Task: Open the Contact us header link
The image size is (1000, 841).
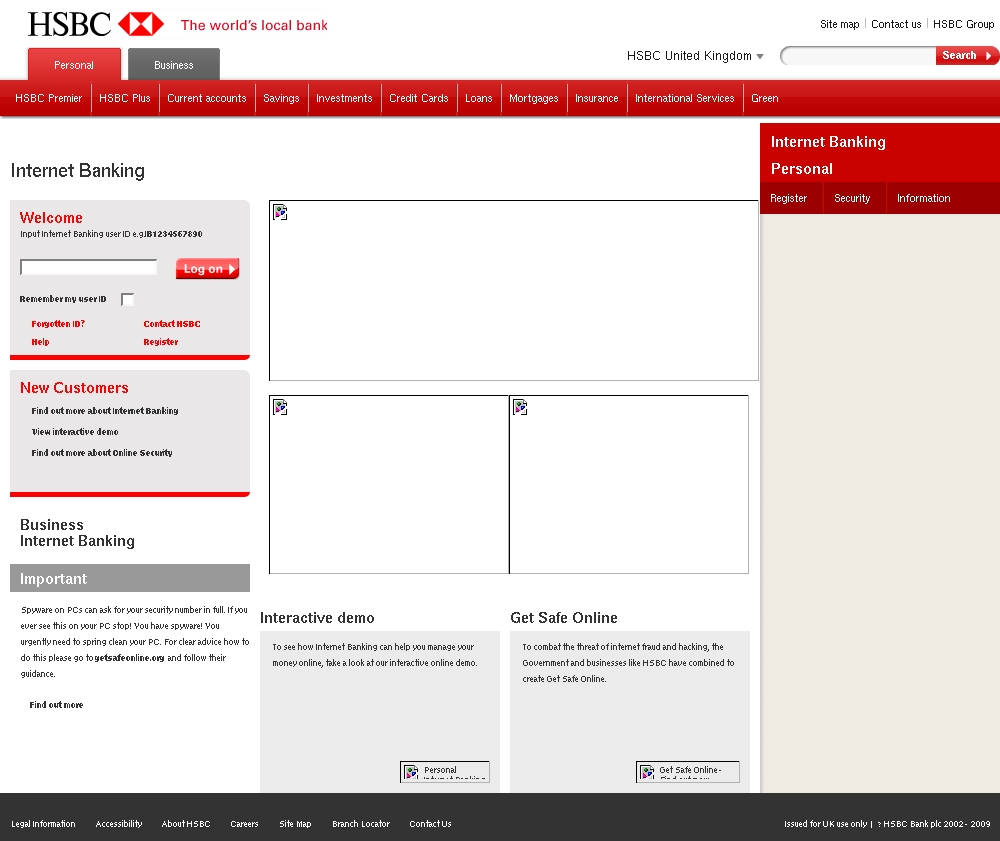Action: click(x=896, y=24)
